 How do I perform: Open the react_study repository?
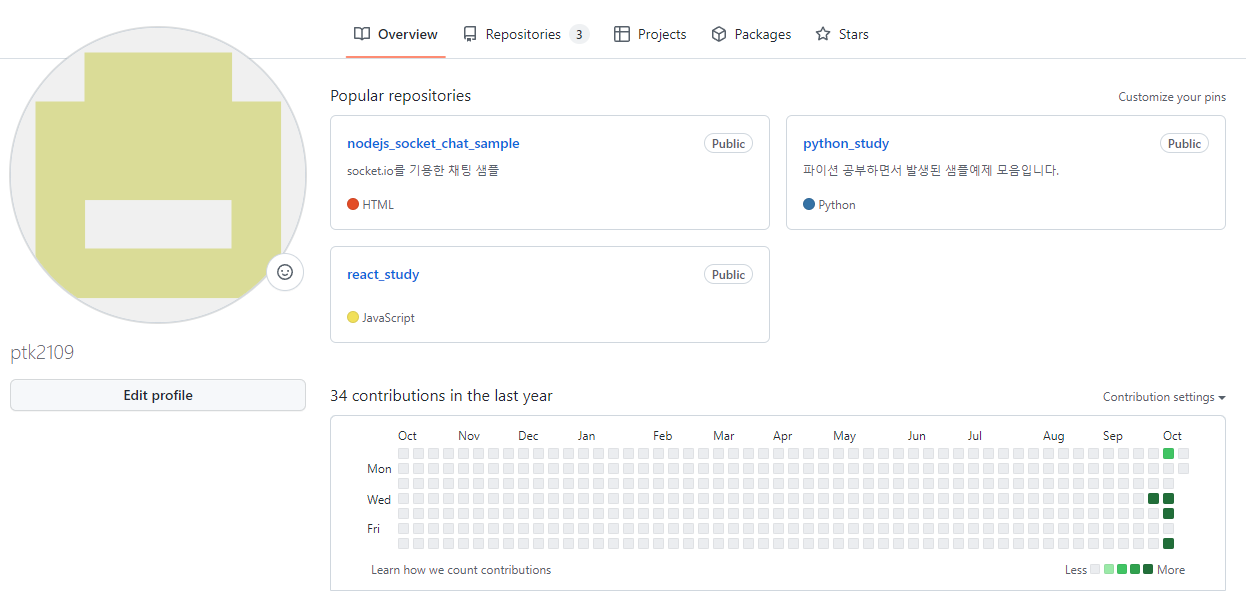point(383,274)
